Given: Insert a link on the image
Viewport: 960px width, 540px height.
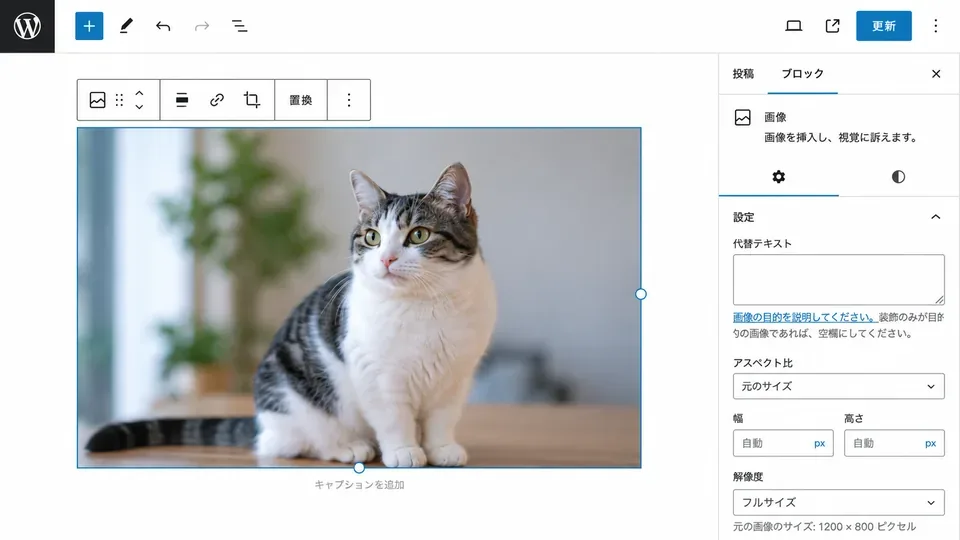Looking at the screenshot, I should (x=217, y=100).
